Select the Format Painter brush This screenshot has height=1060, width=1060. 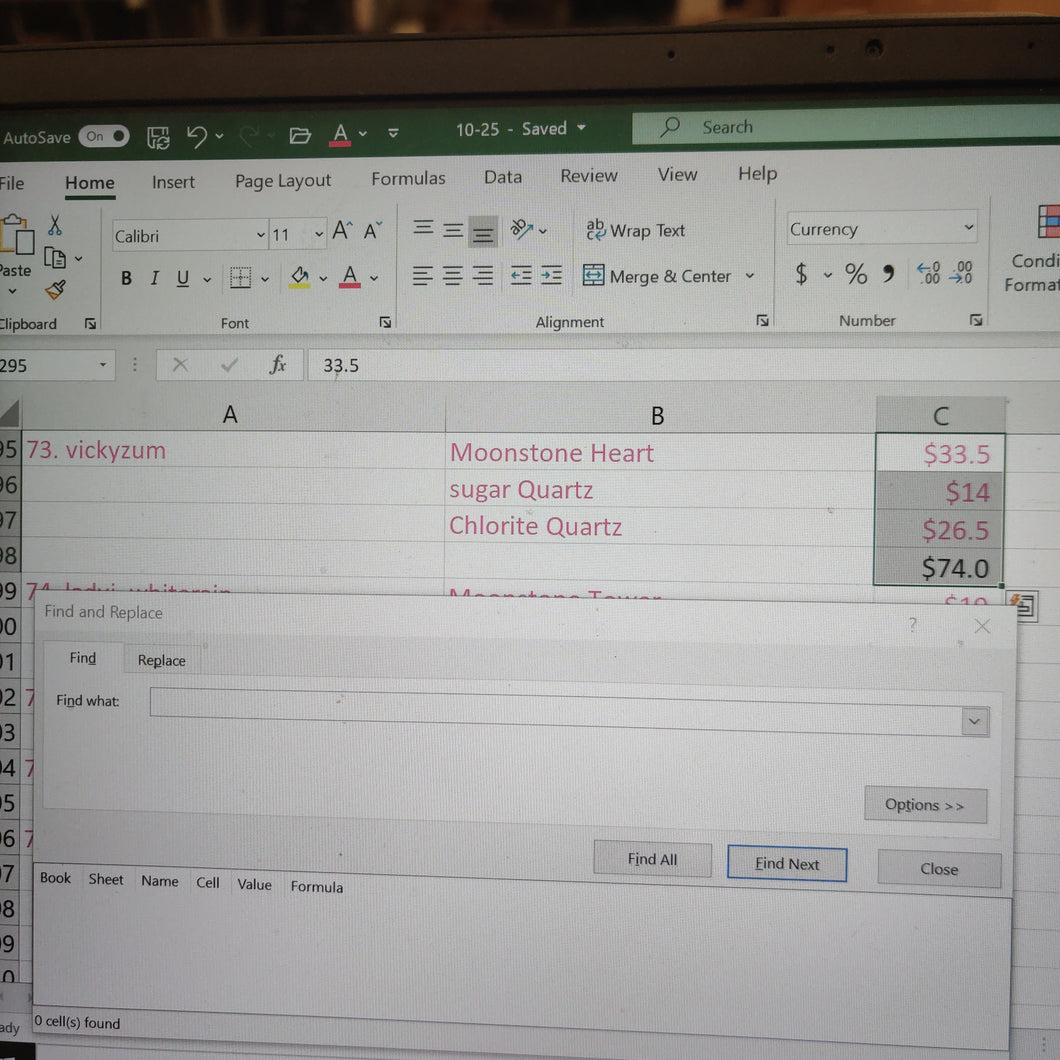coord(55,290)
